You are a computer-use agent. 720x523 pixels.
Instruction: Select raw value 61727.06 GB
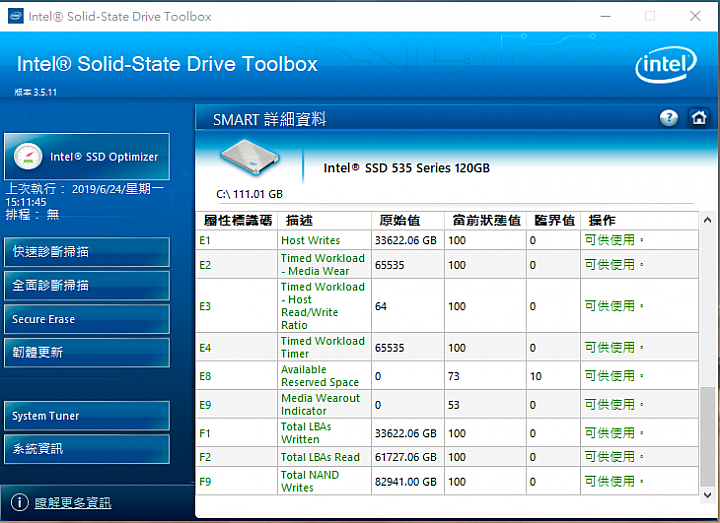pos(405,457)
